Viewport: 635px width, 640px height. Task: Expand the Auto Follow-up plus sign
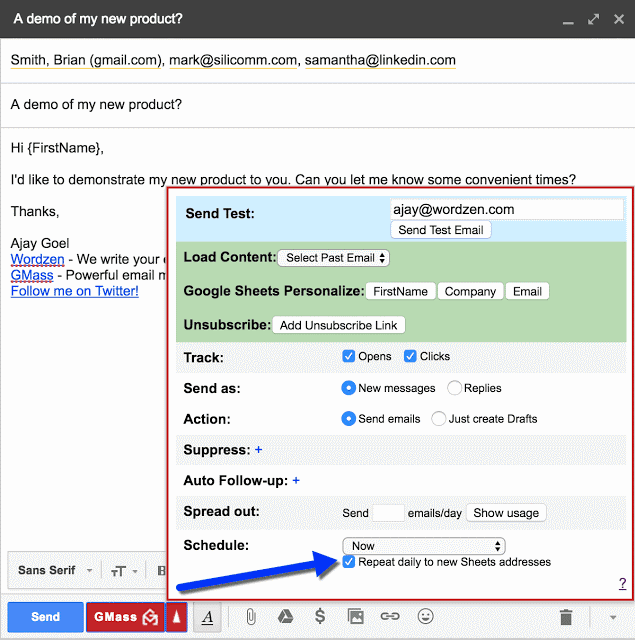coord(296,481)
